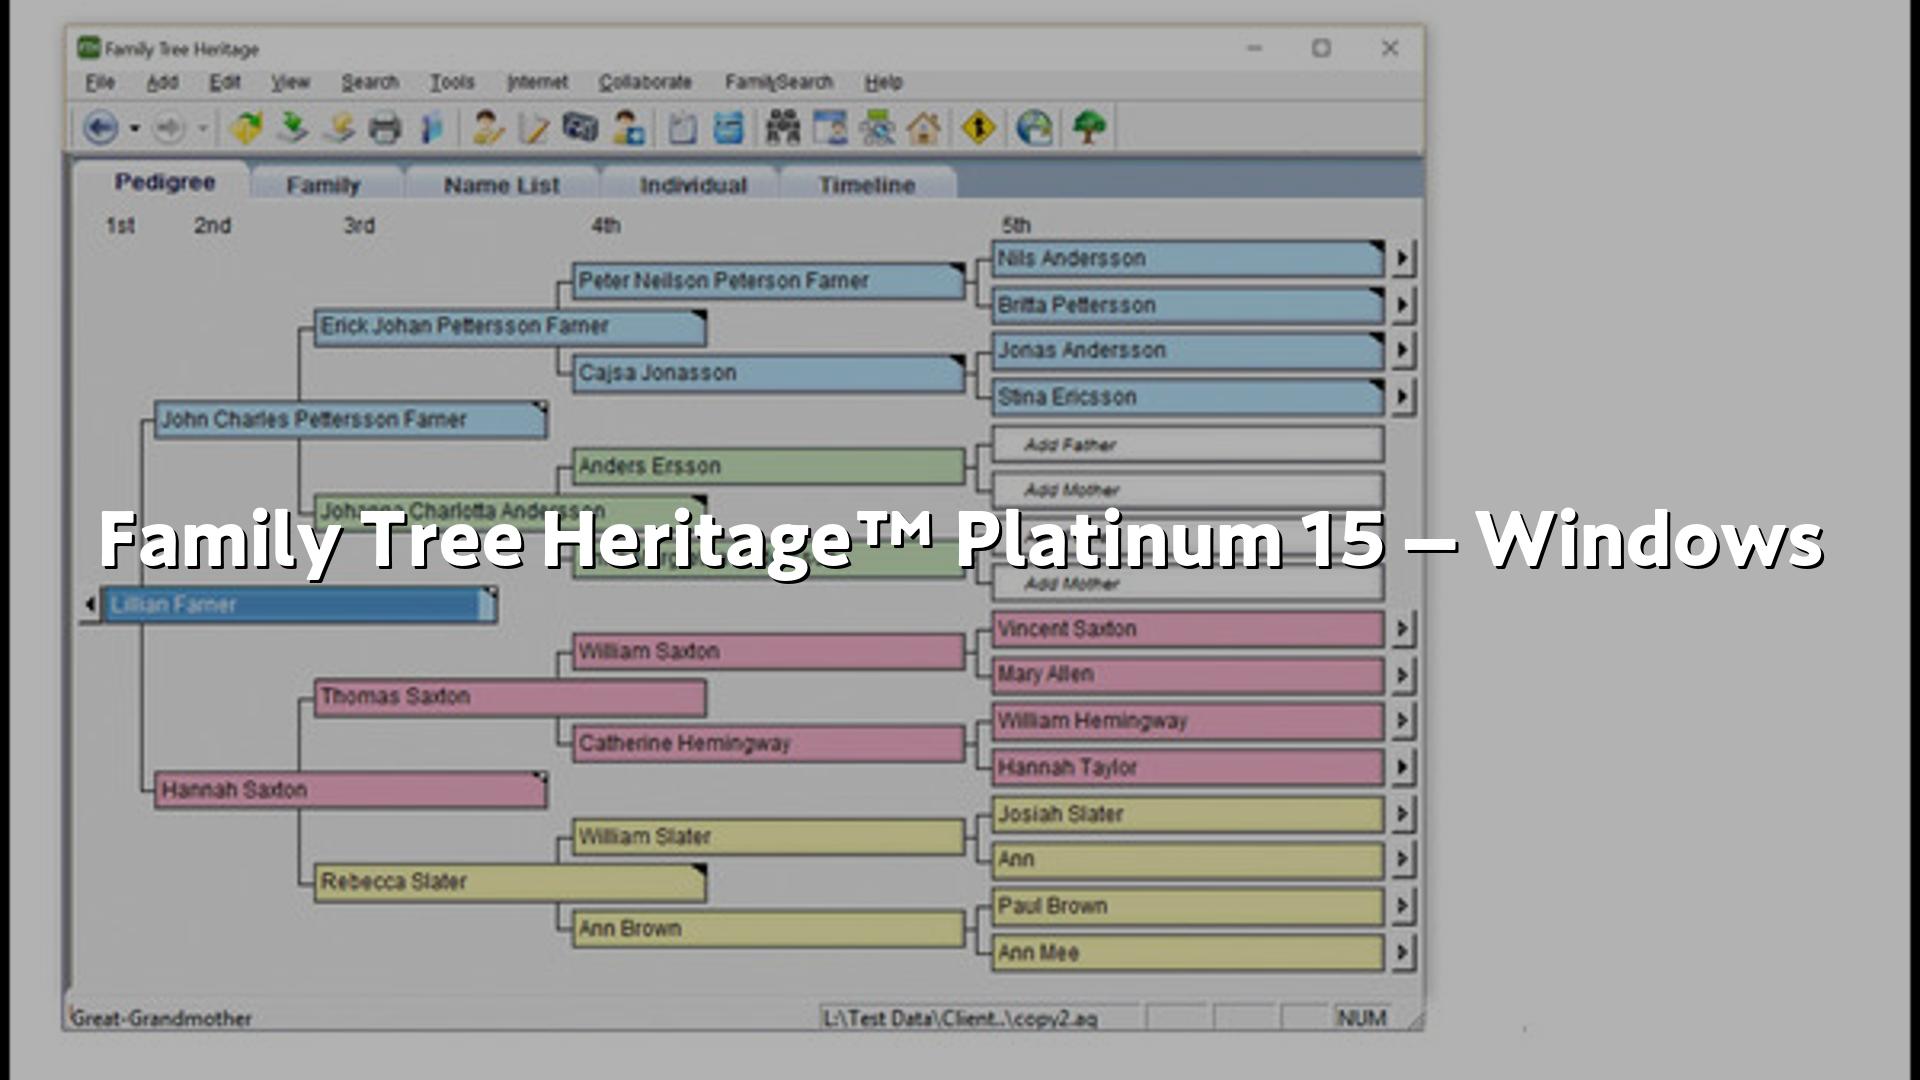Viewport: 1920px width, 1080px height.
Task: Click the edit person icon with pencil
Action: 487,128
